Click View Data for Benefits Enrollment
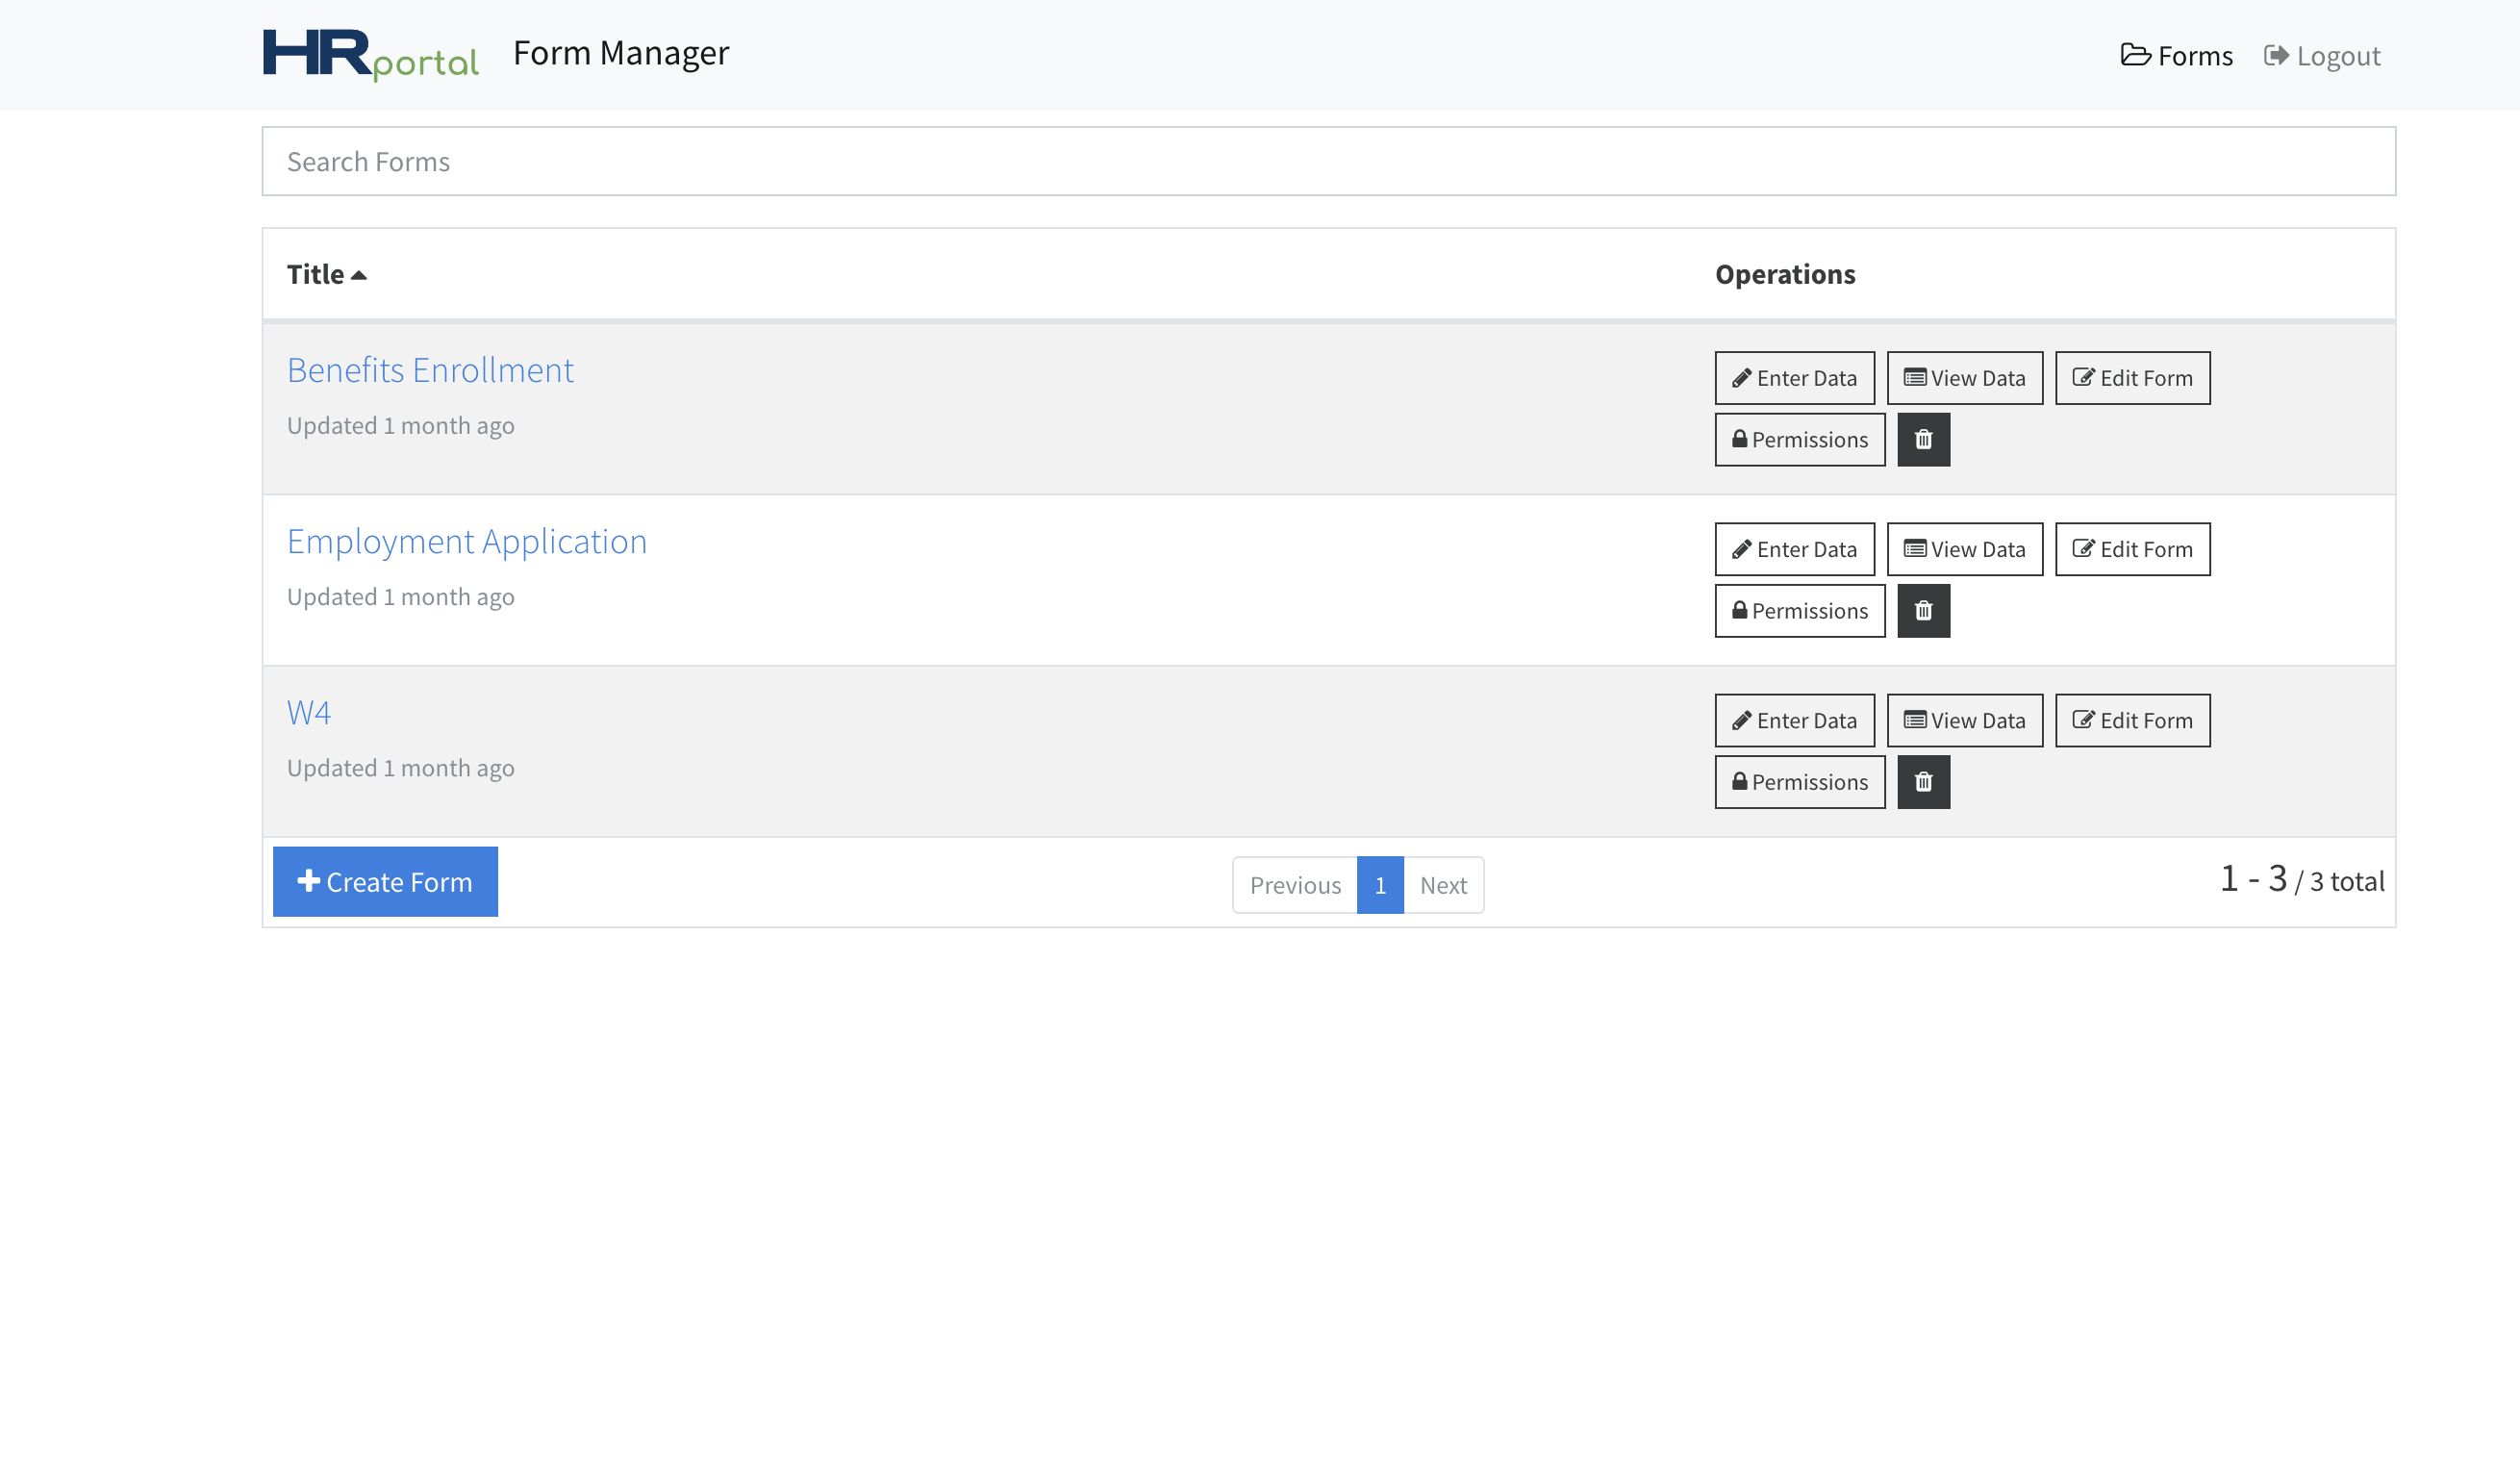Viewport: 2520px width, 1468px height. [x=1964, y=378]
